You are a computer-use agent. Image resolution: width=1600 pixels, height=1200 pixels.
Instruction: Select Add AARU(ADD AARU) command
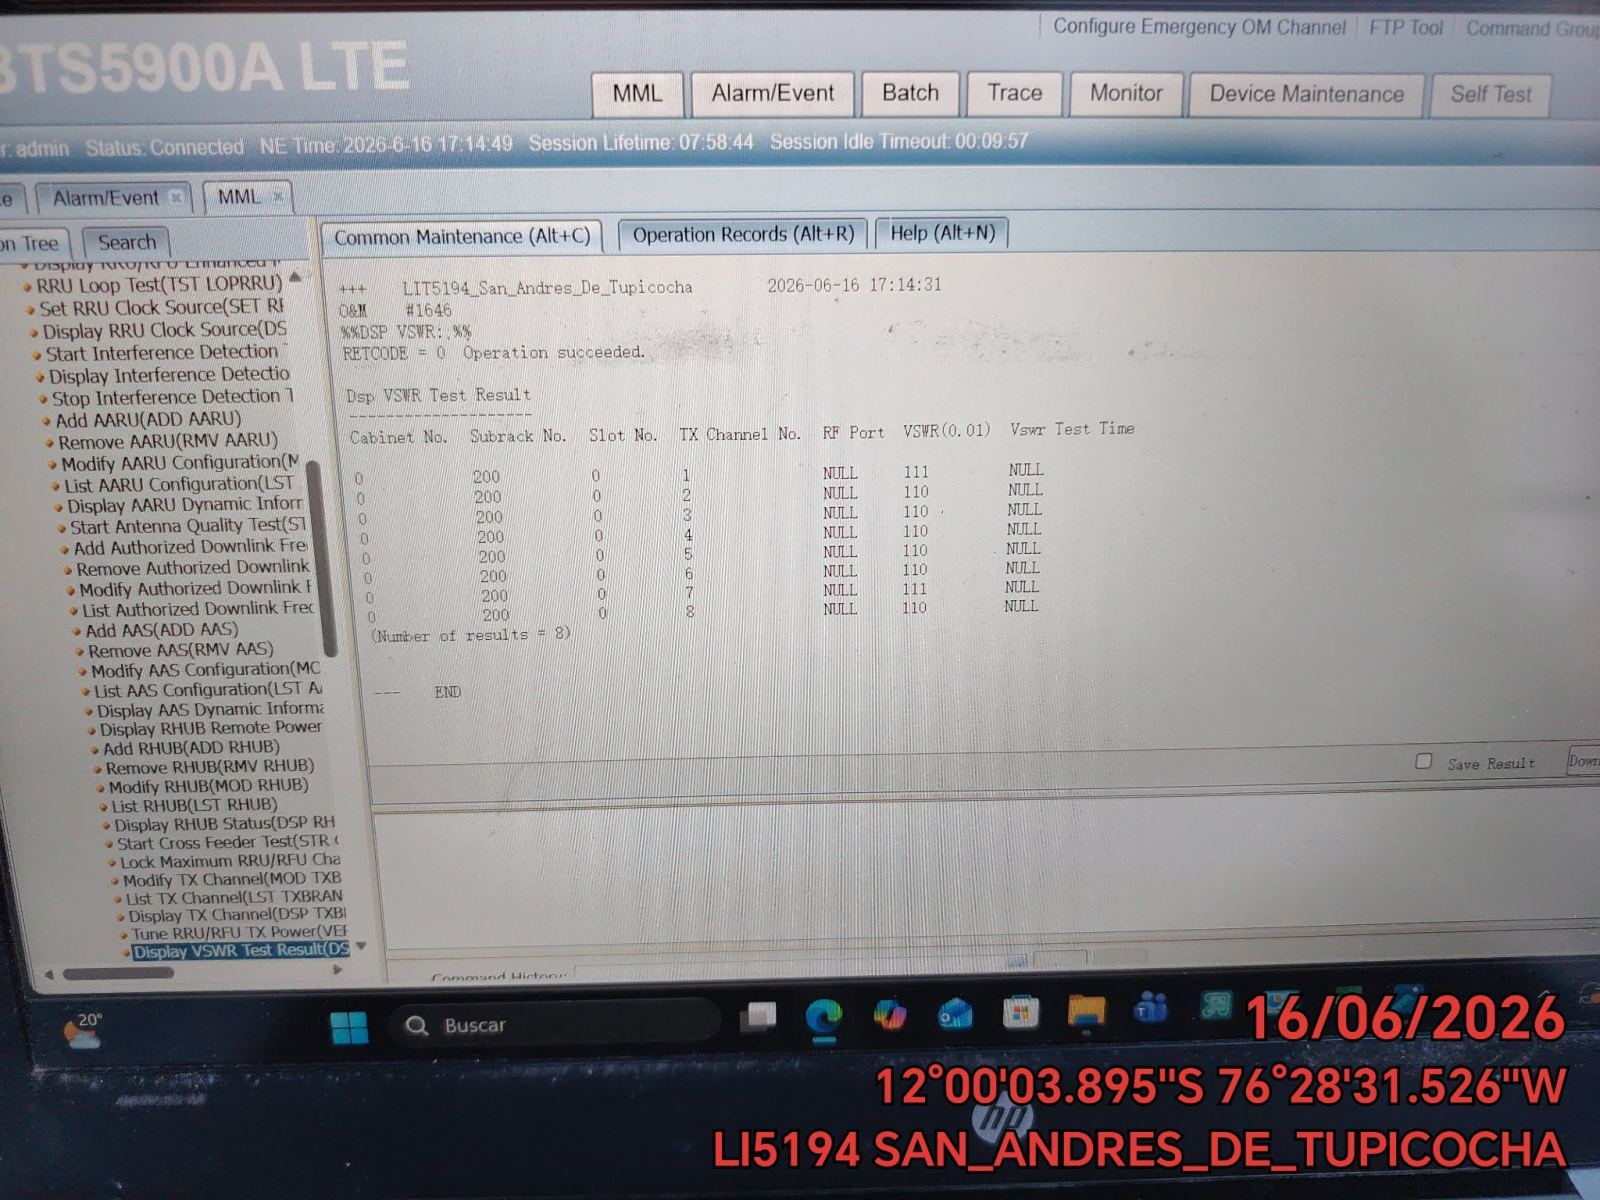(x=148, y=420)
